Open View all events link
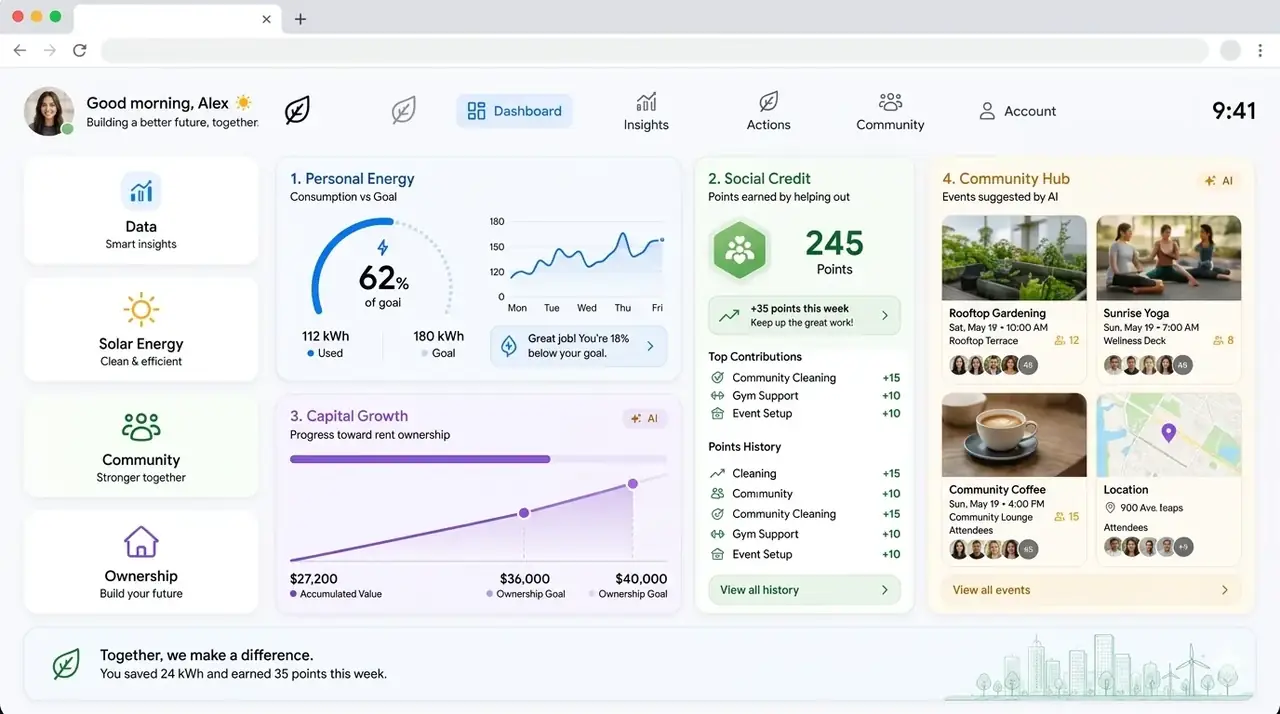Viewport: 1280px width, 714px height. click(1091, 590)
